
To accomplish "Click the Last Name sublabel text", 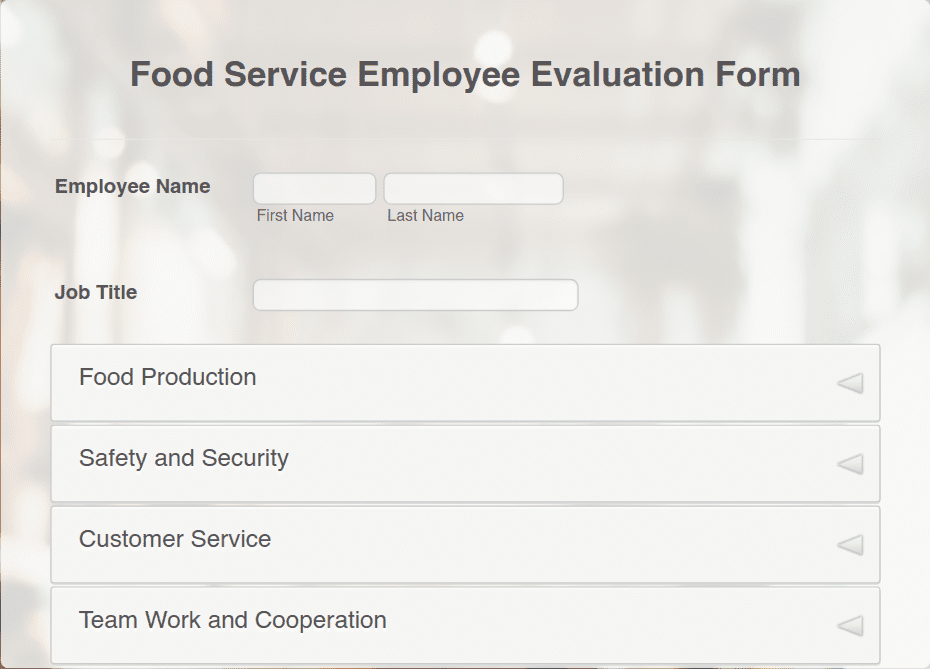I will 426,215.
